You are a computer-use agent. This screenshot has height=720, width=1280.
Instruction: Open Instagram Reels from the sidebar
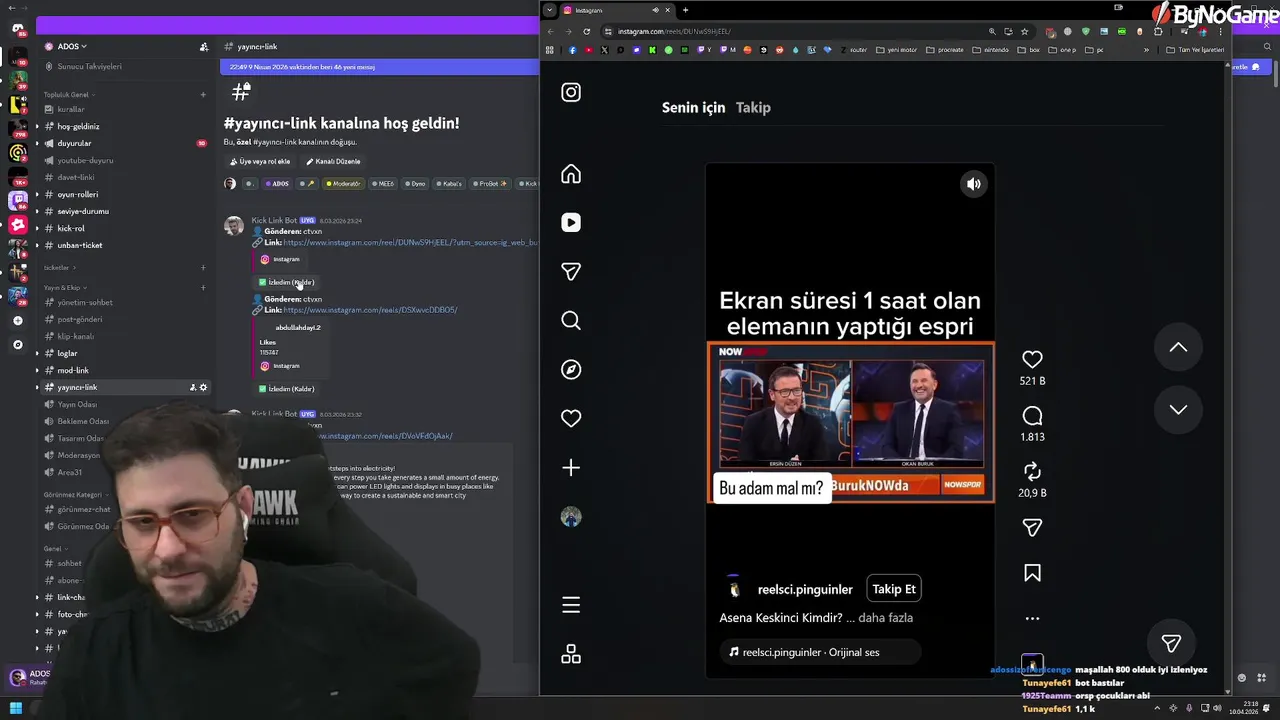[x=571, y=223]
